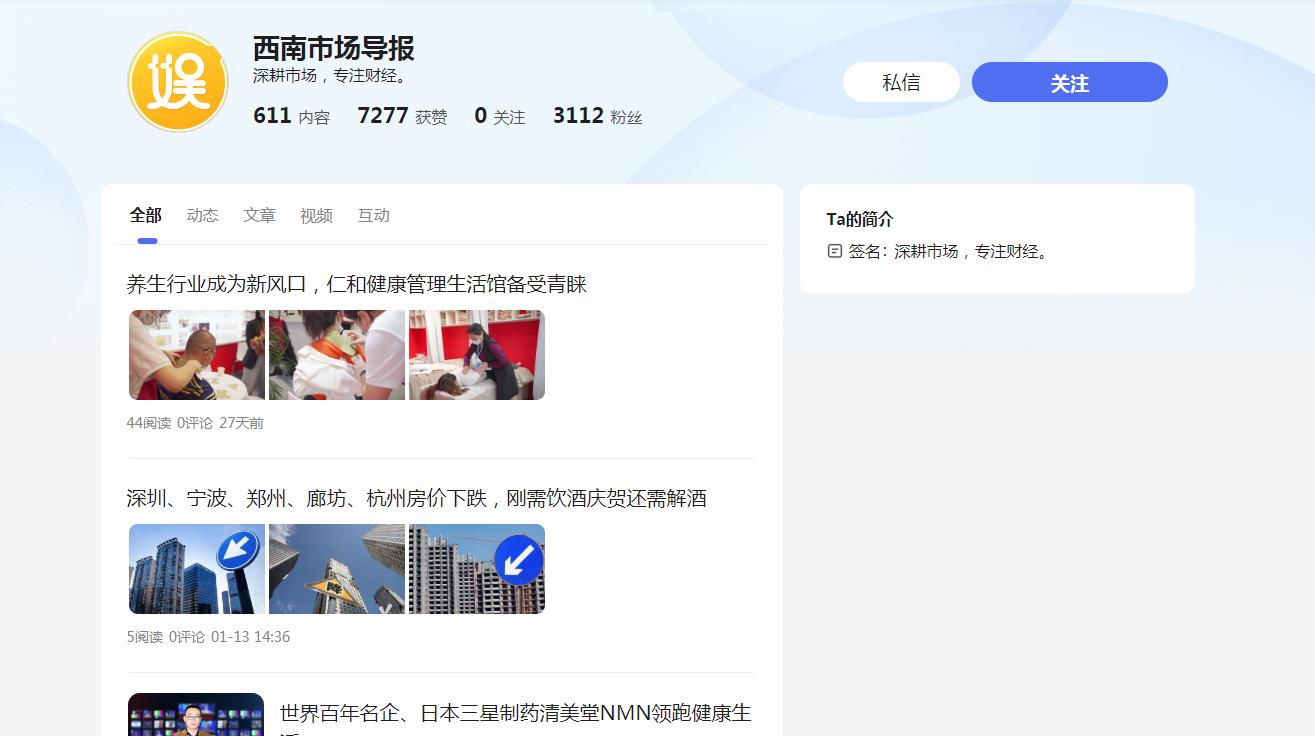This screenshot has height=736, width=1315.
Task: Switch to the 文章 tab
Action: click(x=259, y=215)
